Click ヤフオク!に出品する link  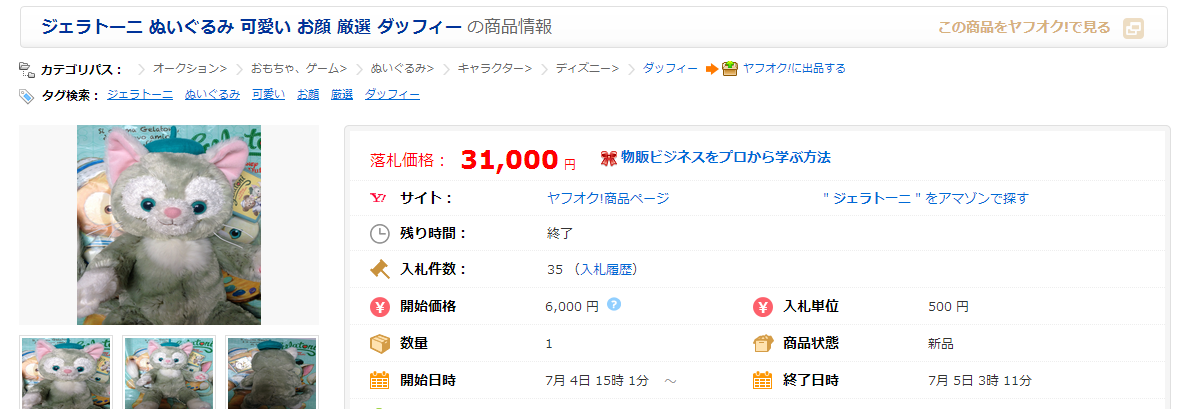click(794, 68)
